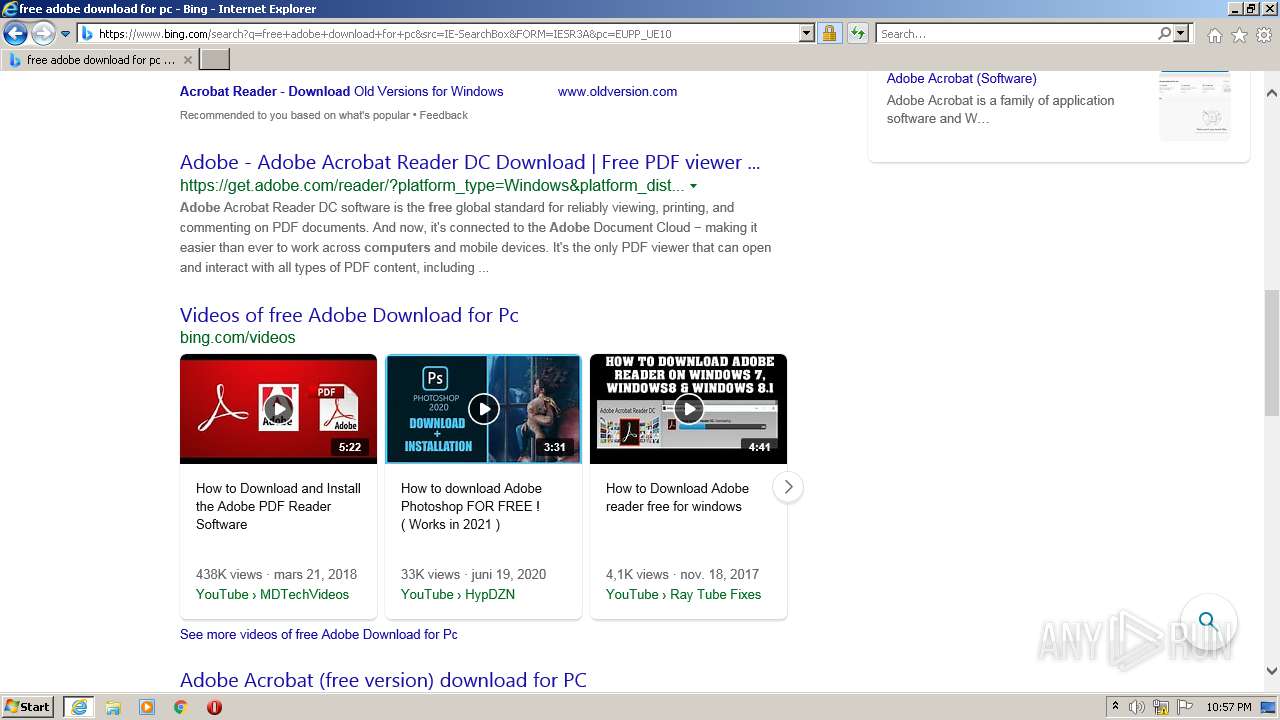The width and height of the screenshot is (1280, 720).
Task: Open the recent pages dropdown beside forward button
Action: tap(65, 34)
